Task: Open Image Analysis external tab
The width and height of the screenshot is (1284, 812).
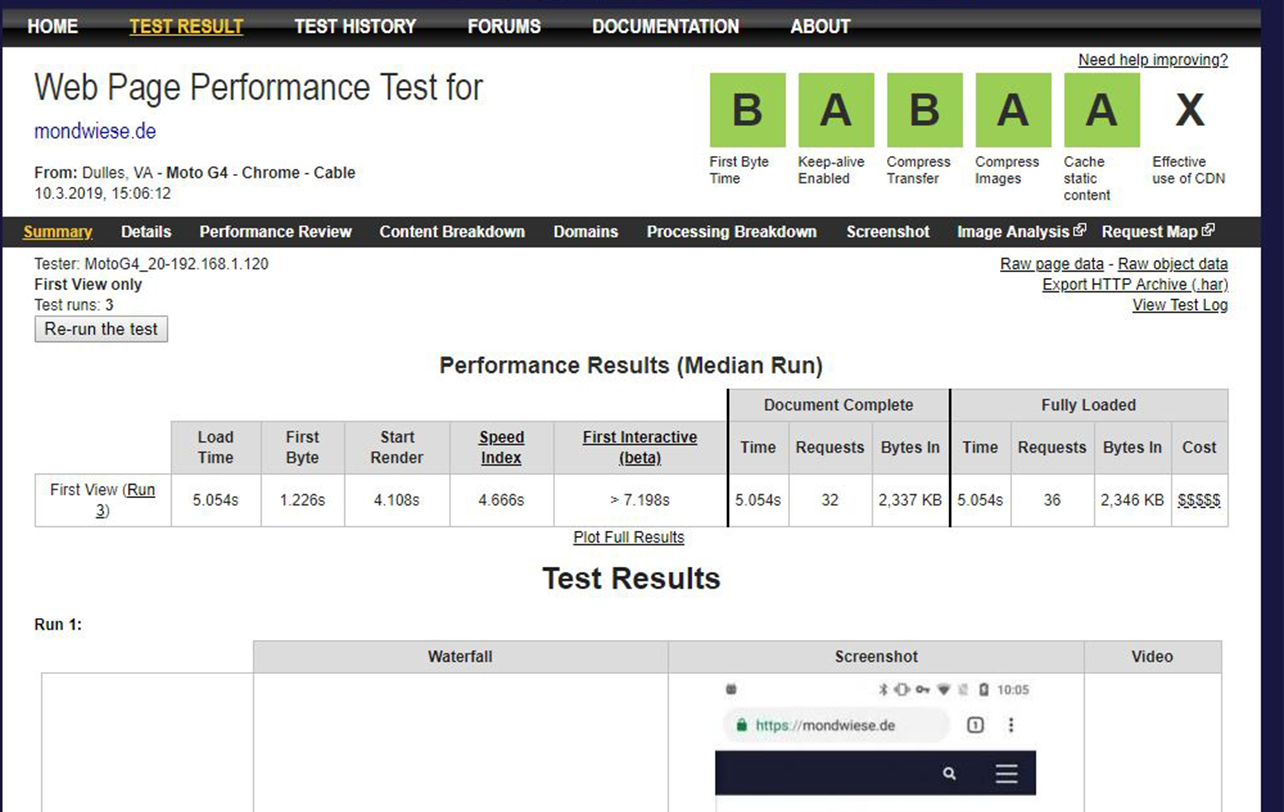Action: pos(1021,232)
